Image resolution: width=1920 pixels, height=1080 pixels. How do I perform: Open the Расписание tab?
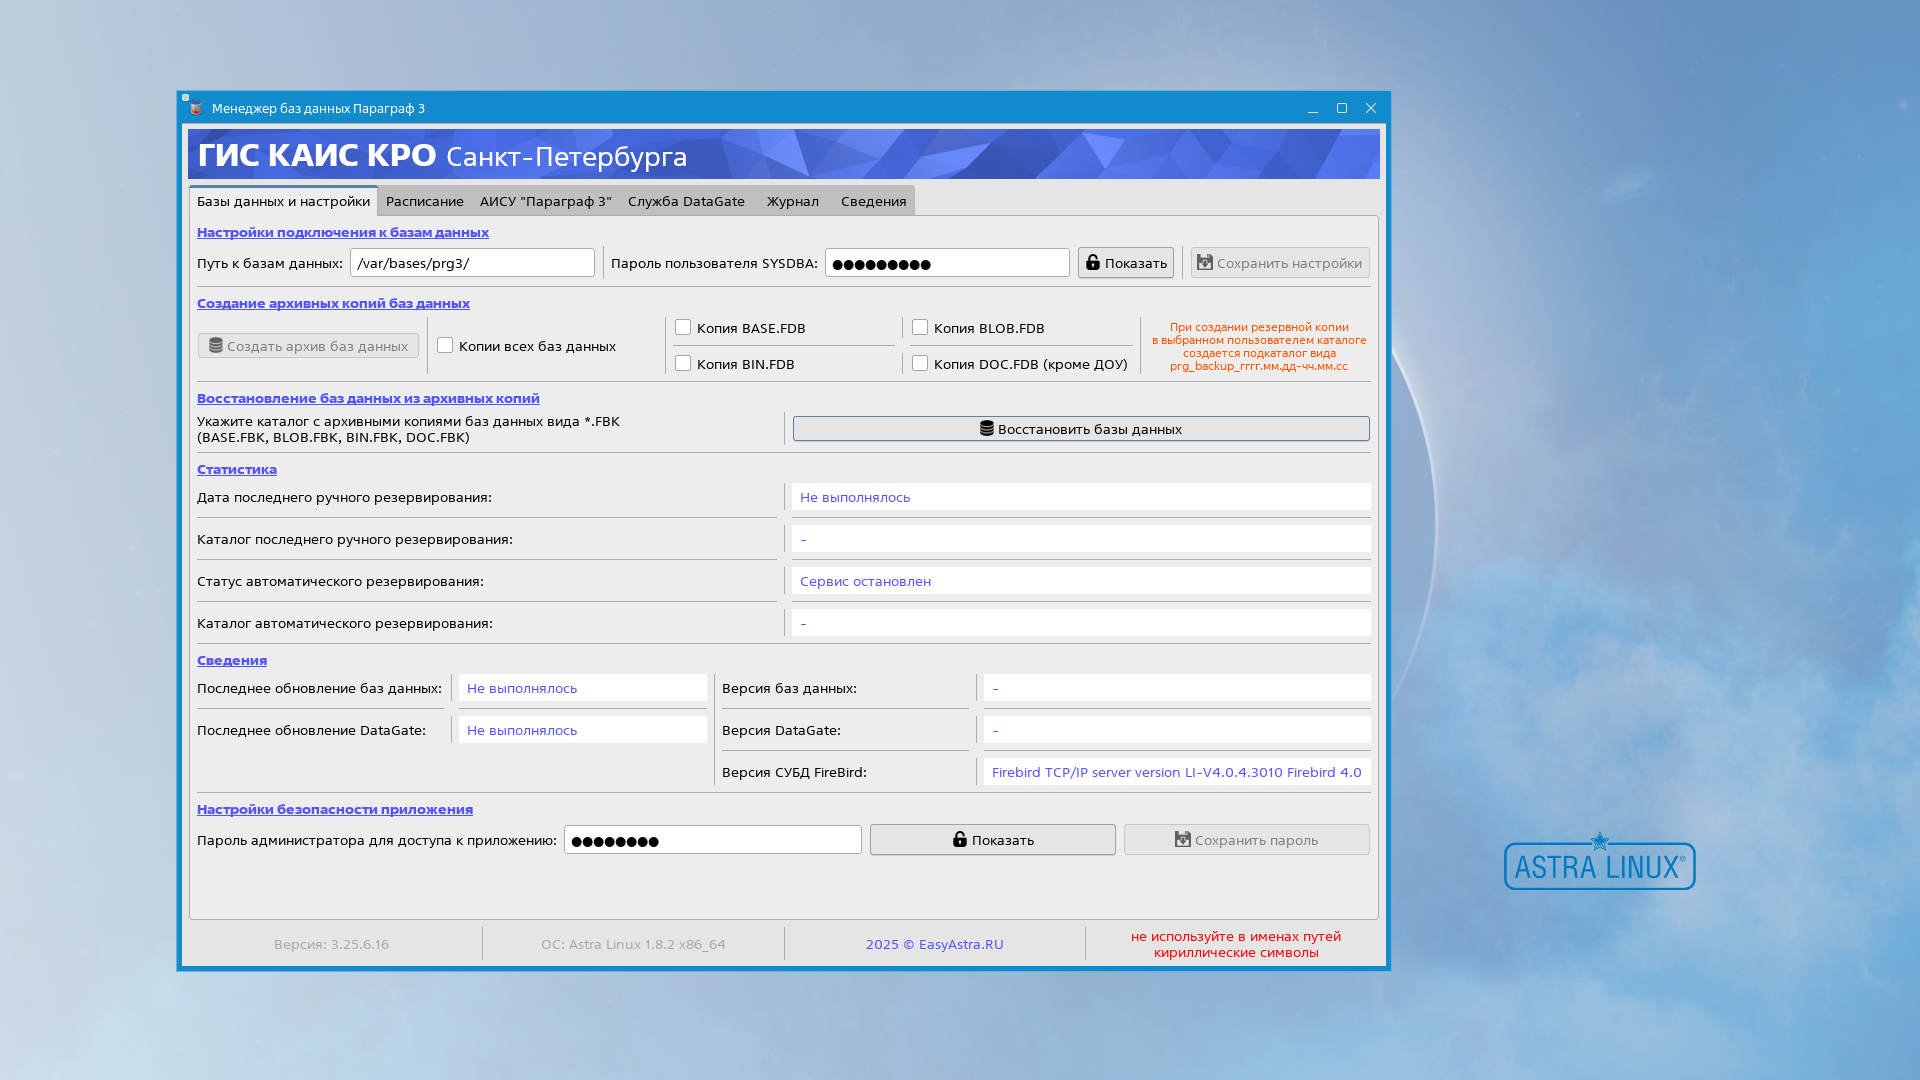(424, 201)
